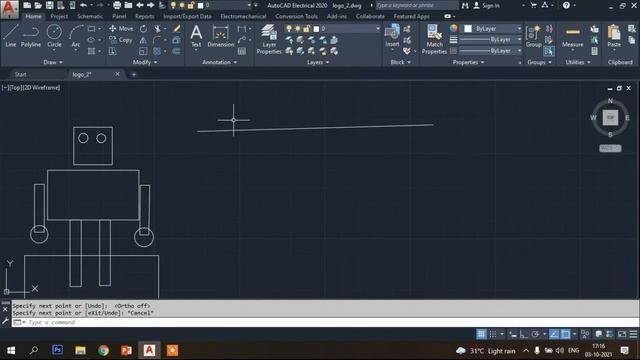The height and width of the screenshot is (360, 640).
Task: Select the Mirror tool icon
Action: (143, 40)
